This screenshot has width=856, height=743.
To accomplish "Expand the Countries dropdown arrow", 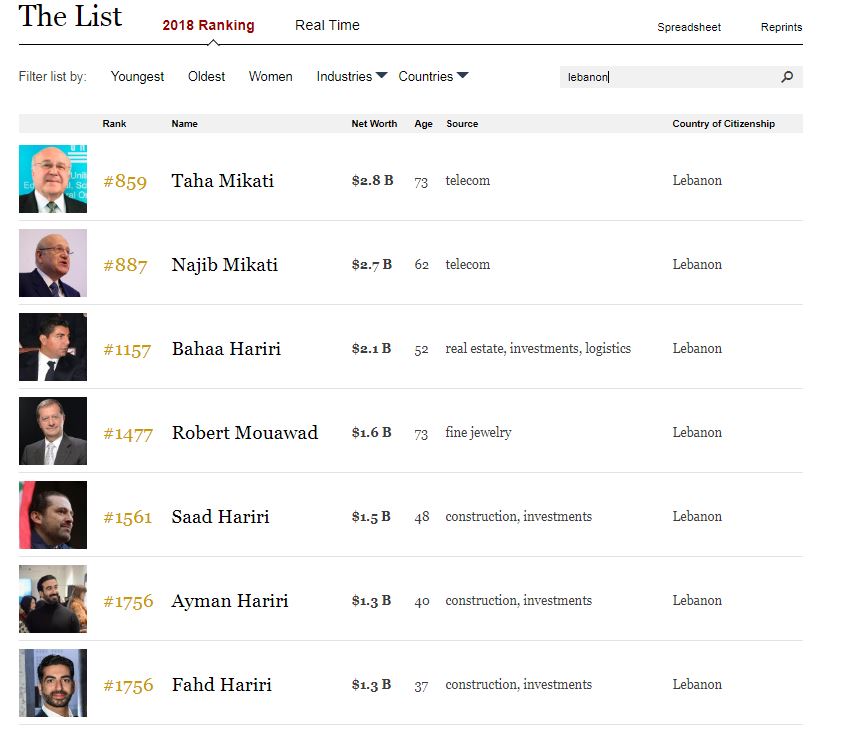I will click(462, 75).
